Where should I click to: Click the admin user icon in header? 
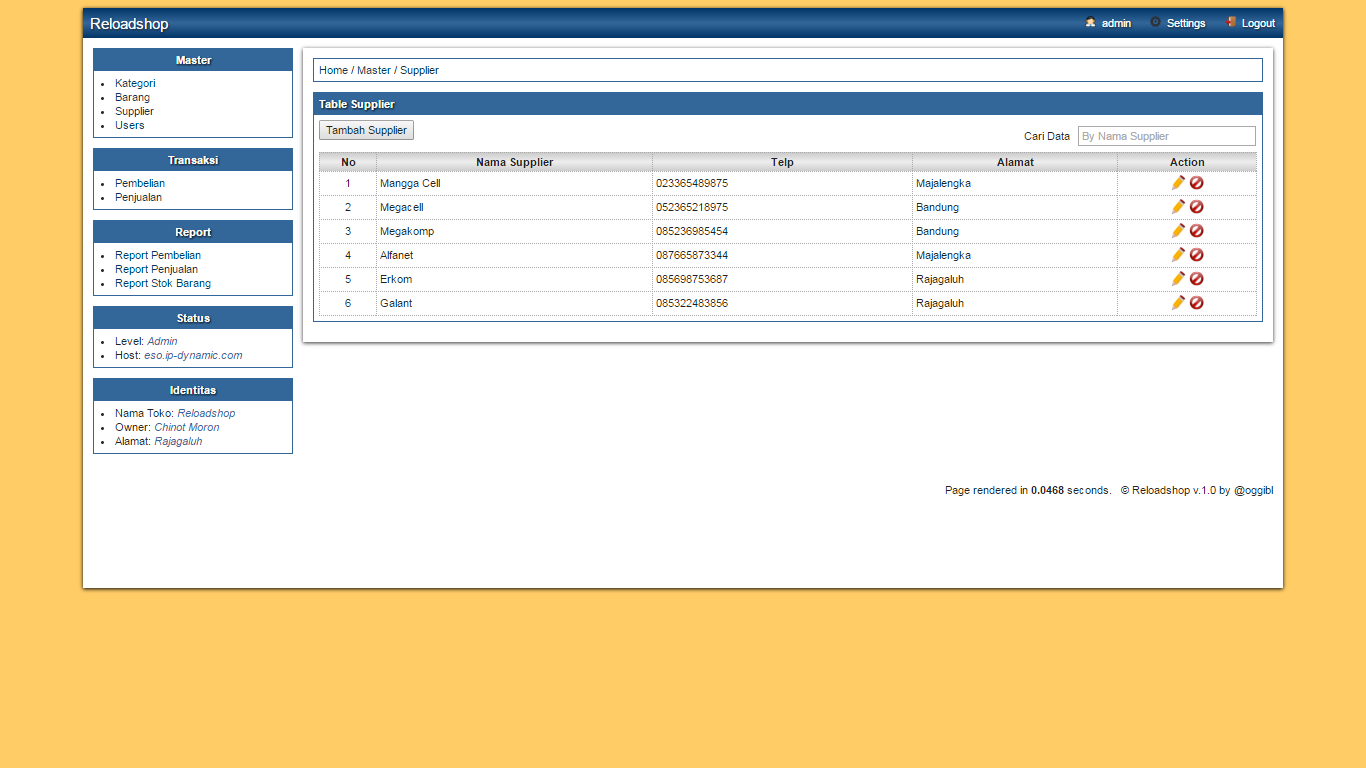click(x=1090, y=22)
